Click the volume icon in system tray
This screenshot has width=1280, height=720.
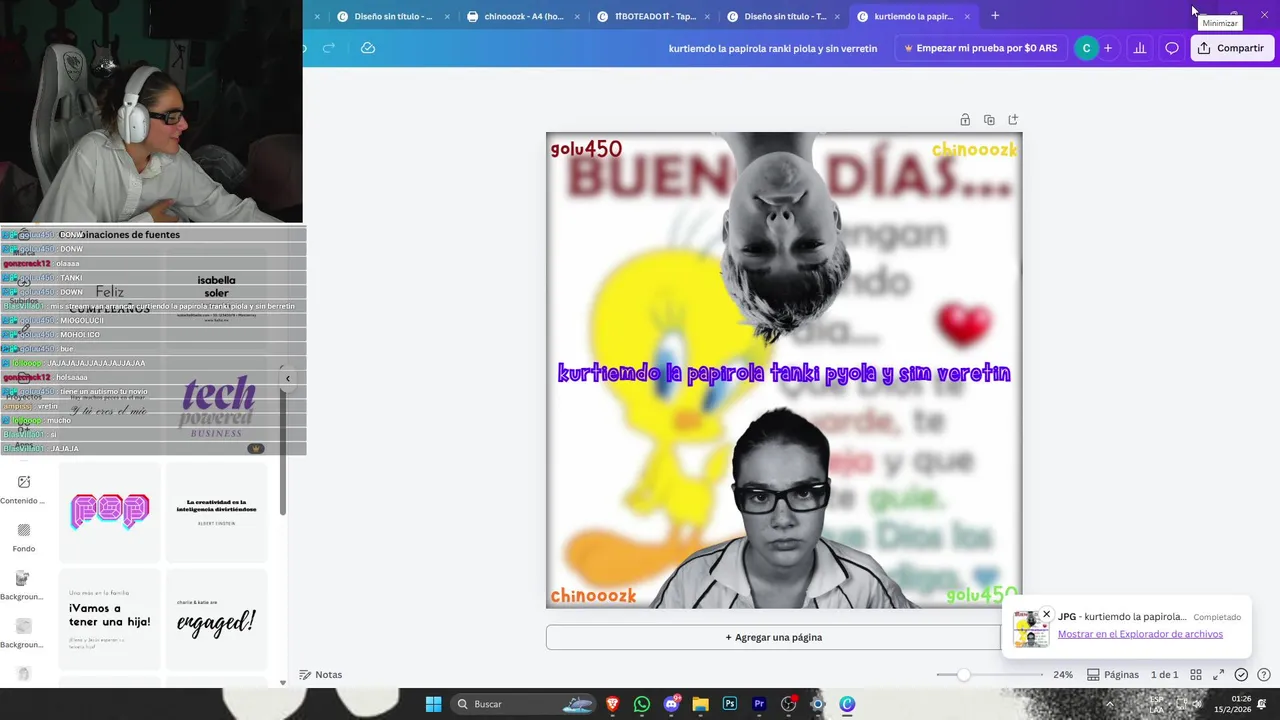(x=1197, y=704)
